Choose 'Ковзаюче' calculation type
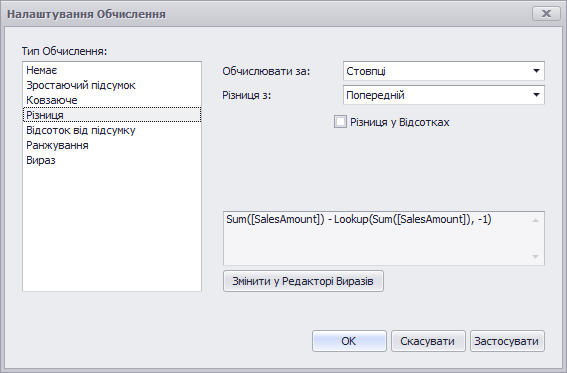The image size is (567, 373). (112, 100)
